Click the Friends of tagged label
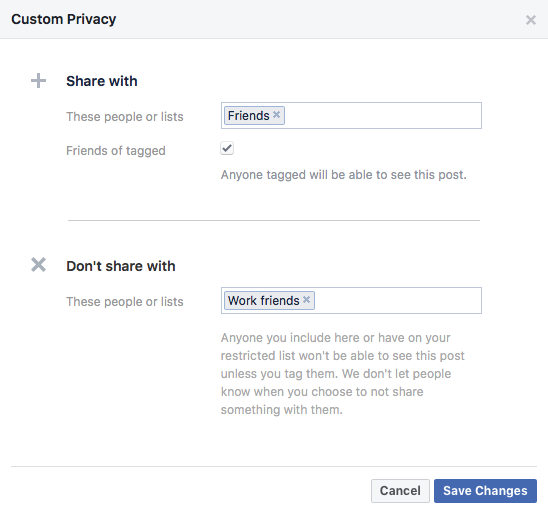Viewport: 548px width, 514px height. coord(116,151)
